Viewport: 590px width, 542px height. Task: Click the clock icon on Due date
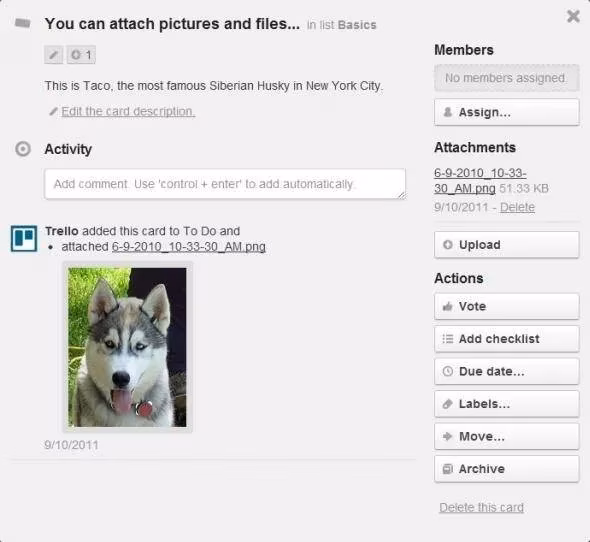coord(447,371)
